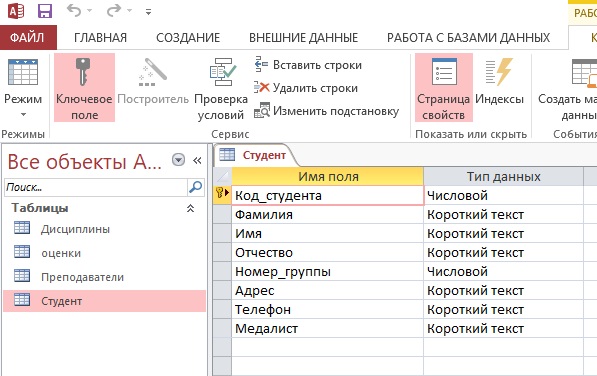Click the Access application logo icon

(16, 11)
